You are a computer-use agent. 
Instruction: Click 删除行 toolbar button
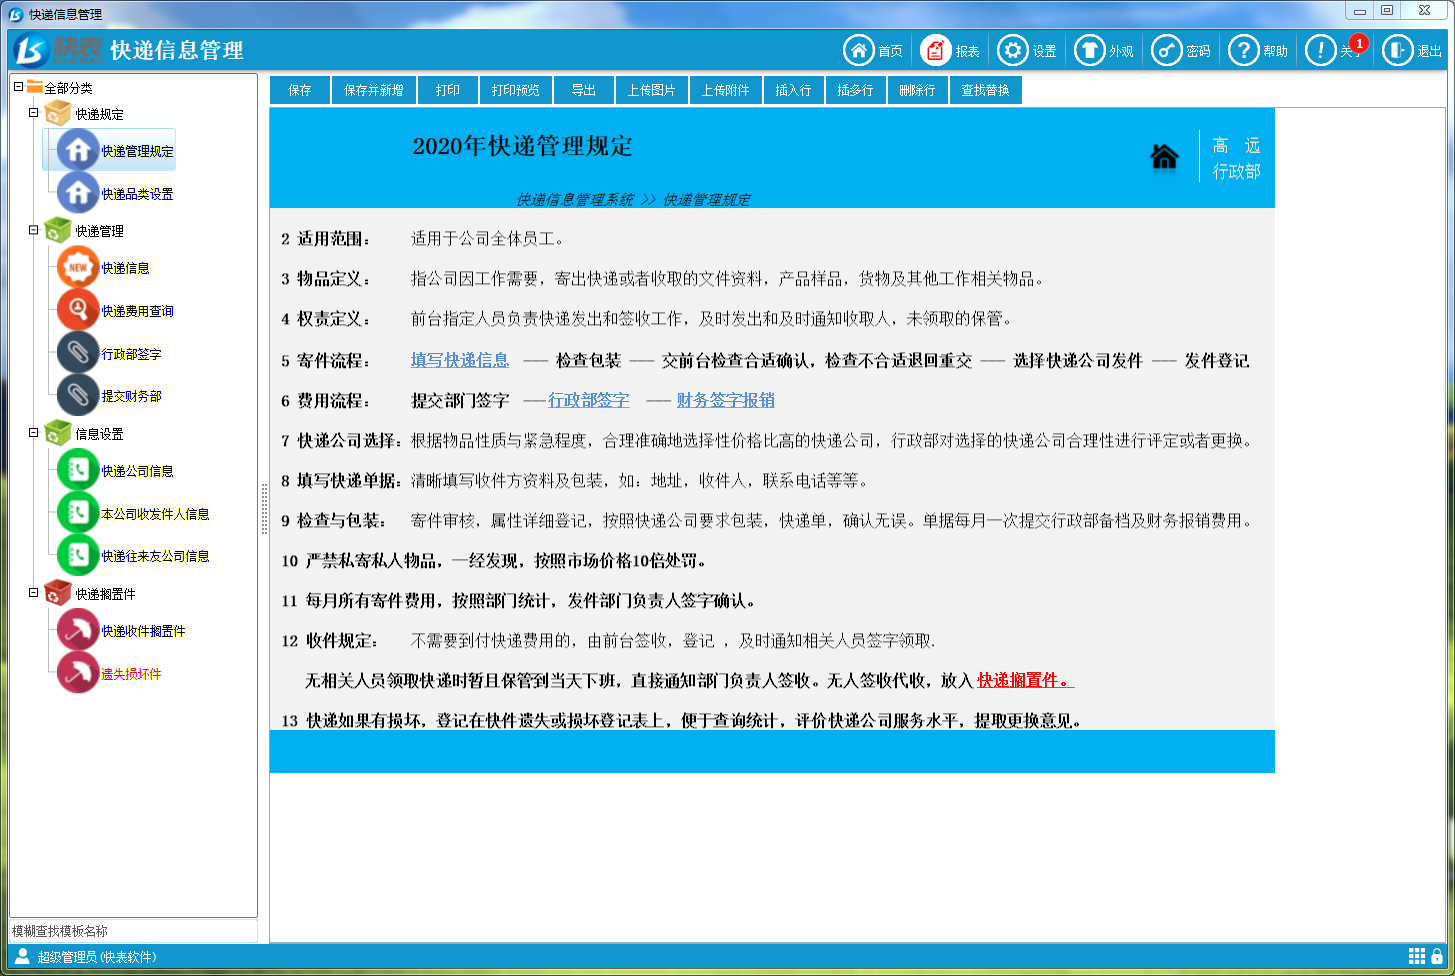[x=918, y=90]
